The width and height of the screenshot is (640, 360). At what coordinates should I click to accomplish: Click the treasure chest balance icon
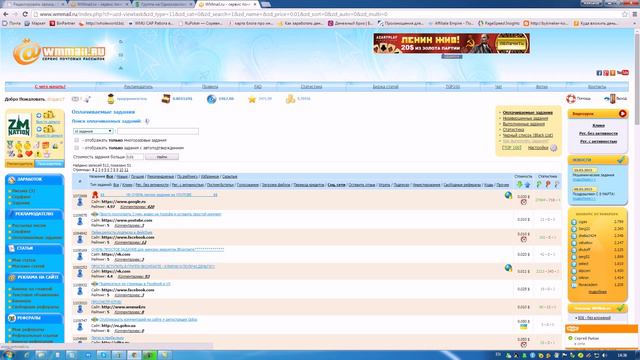(x=166, y=99)
